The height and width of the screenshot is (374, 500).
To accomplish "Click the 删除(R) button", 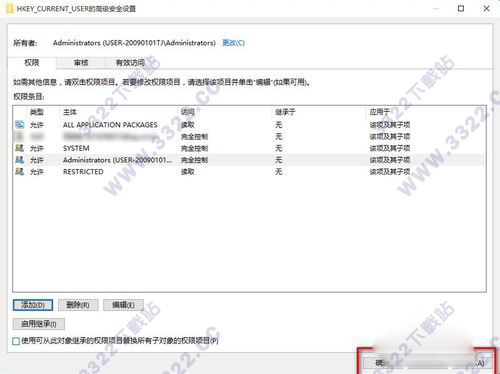I will click(78, 305).
